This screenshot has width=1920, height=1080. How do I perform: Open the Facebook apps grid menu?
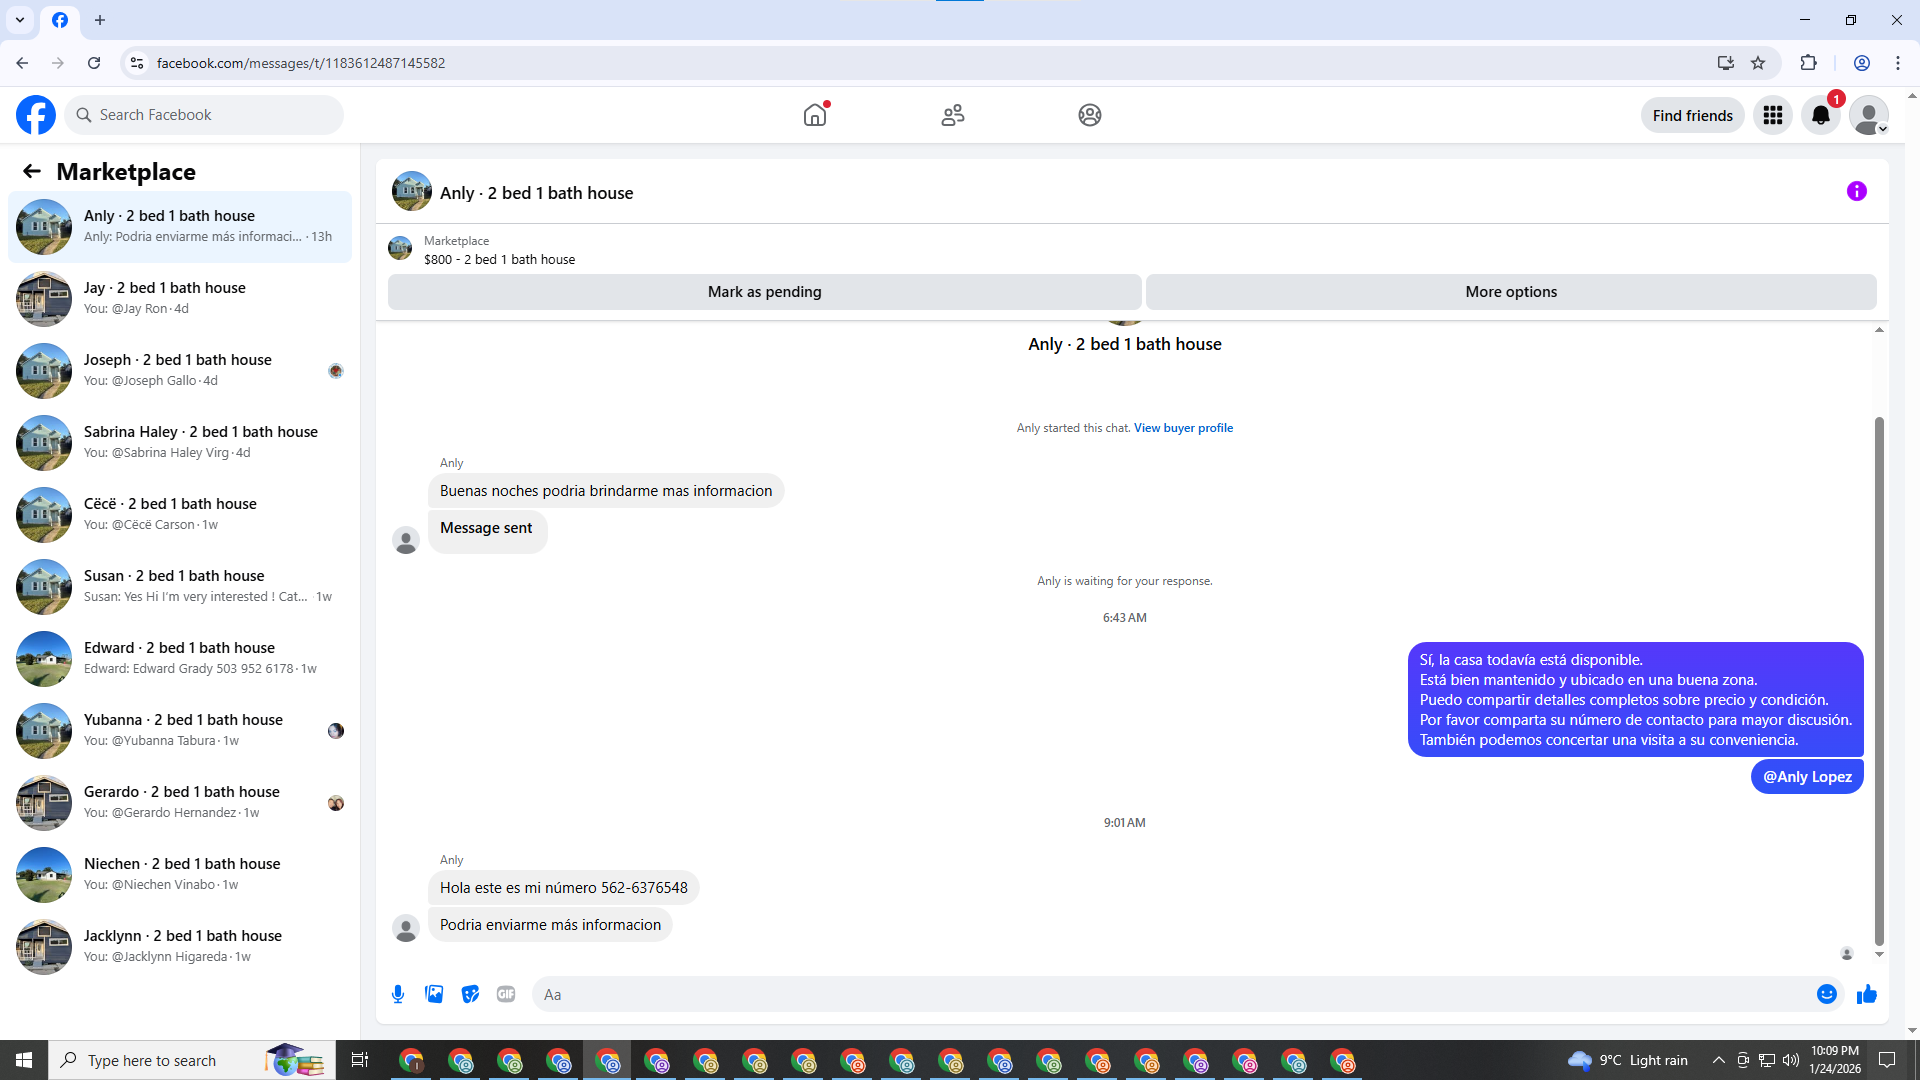click(1772, 115)
